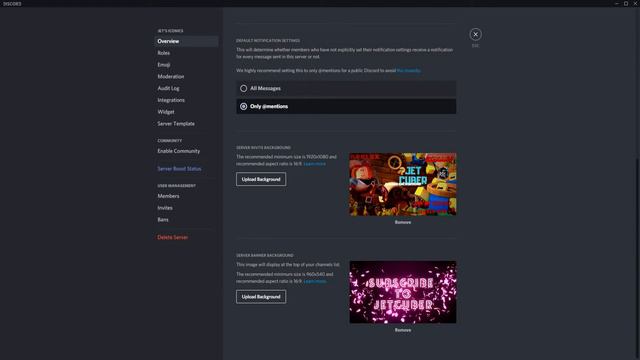The height and width of the screenshot is (360, 640).
Task: Minimize the Discord window
Action: (x=616, y=3)
